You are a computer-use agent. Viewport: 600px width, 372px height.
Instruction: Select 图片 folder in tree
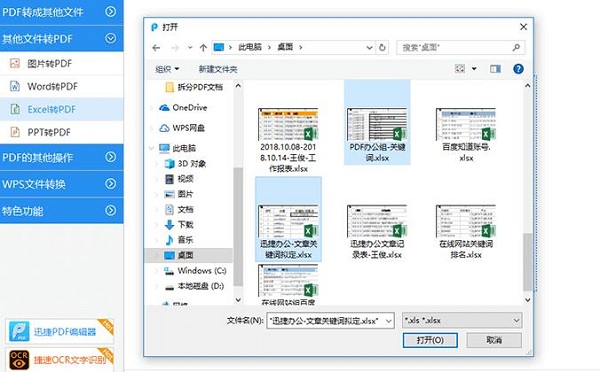click(x=179, y=194)
